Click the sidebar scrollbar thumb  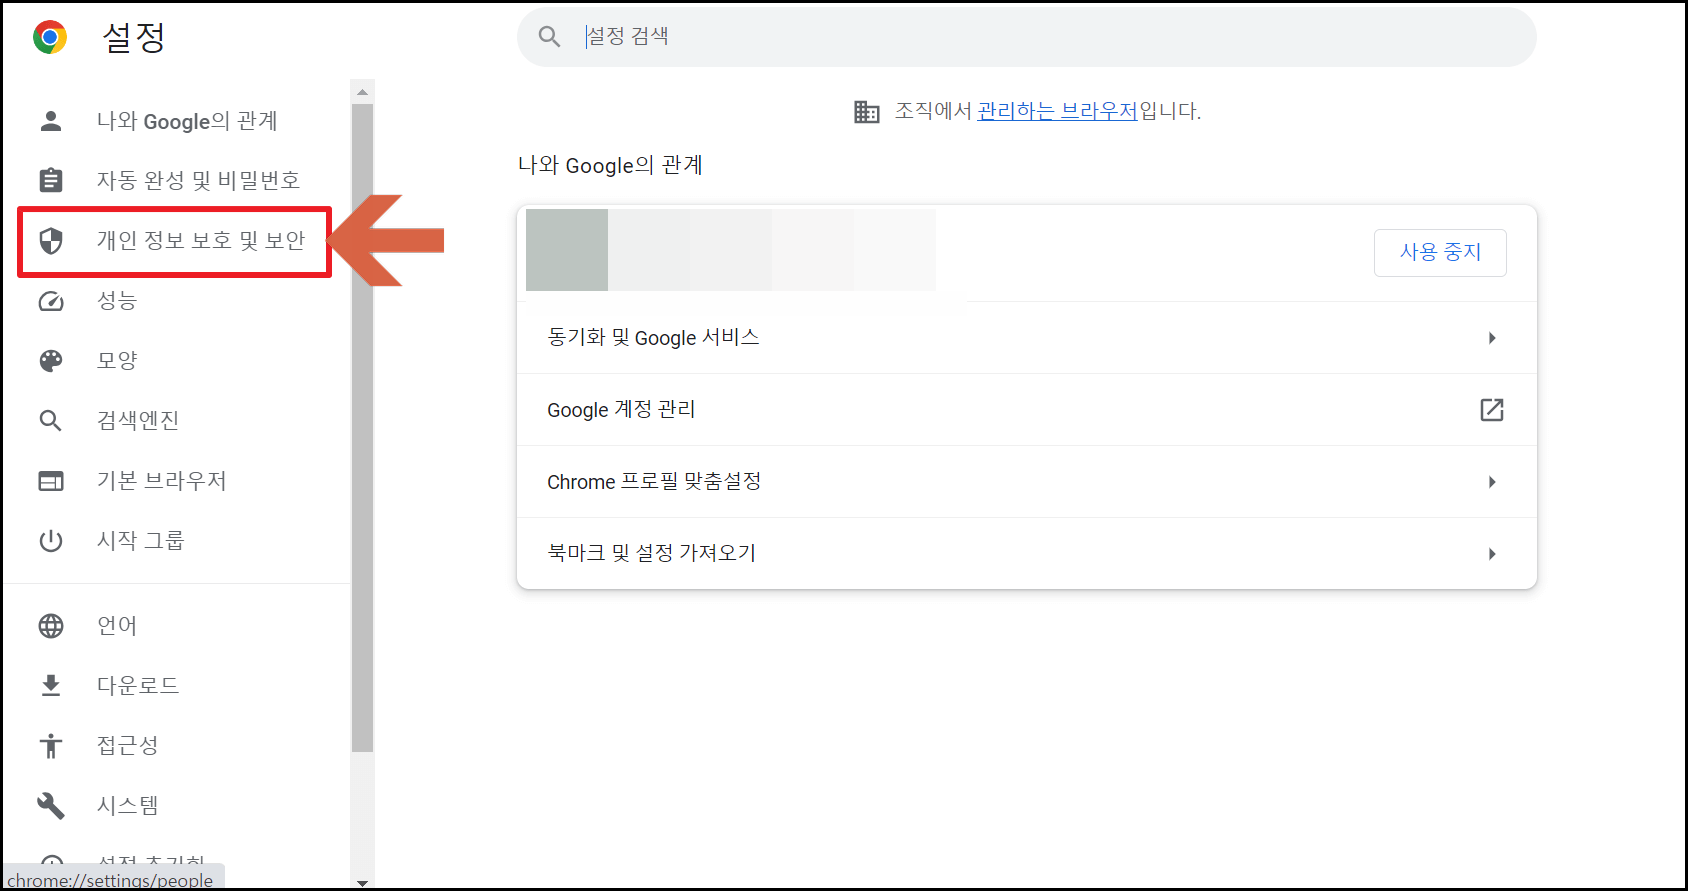click(362, 428)
